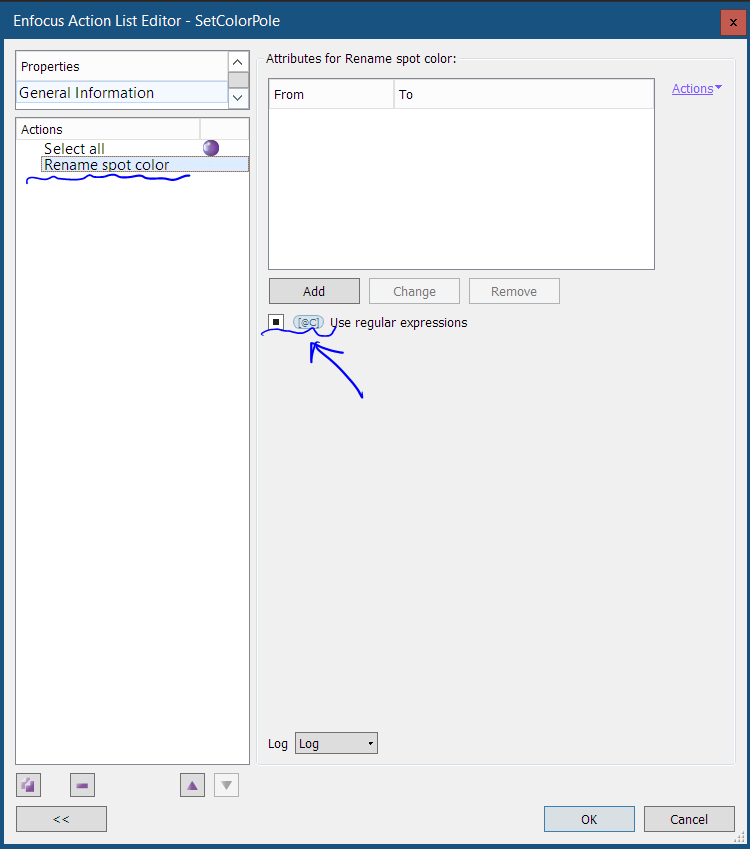
Task: Click the [@C] variable badge icon
Action: point(308,322)
